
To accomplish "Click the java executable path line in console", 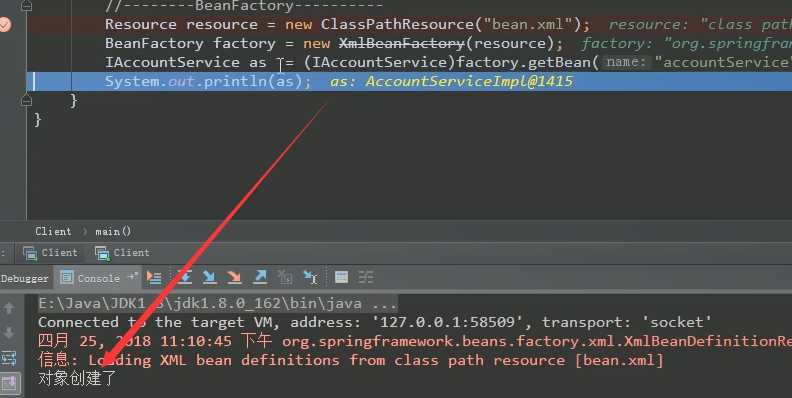I will pyautogui.click(x=218, y=304).
